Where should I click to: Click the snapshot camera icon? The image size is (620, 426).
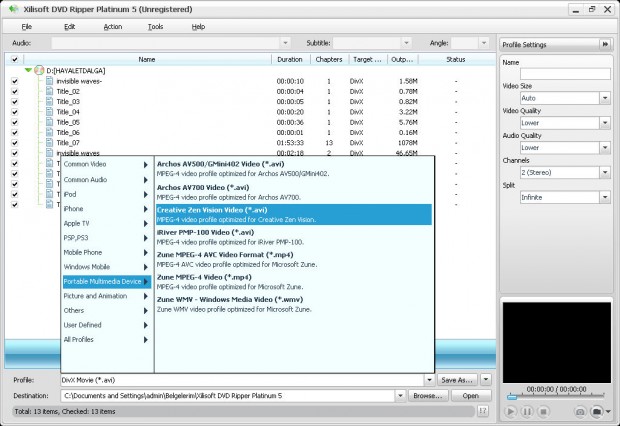[x=580, y=412]
